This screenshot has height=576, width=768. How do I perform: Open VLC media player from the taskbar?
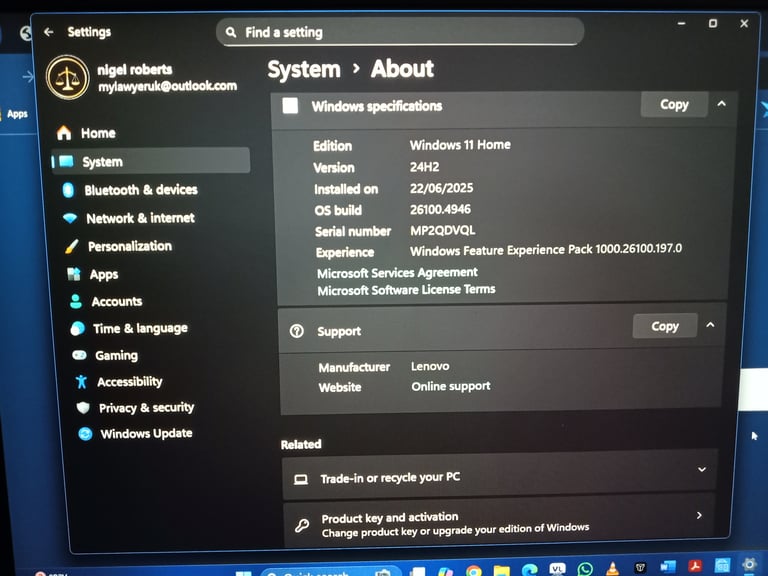point(612,569)
